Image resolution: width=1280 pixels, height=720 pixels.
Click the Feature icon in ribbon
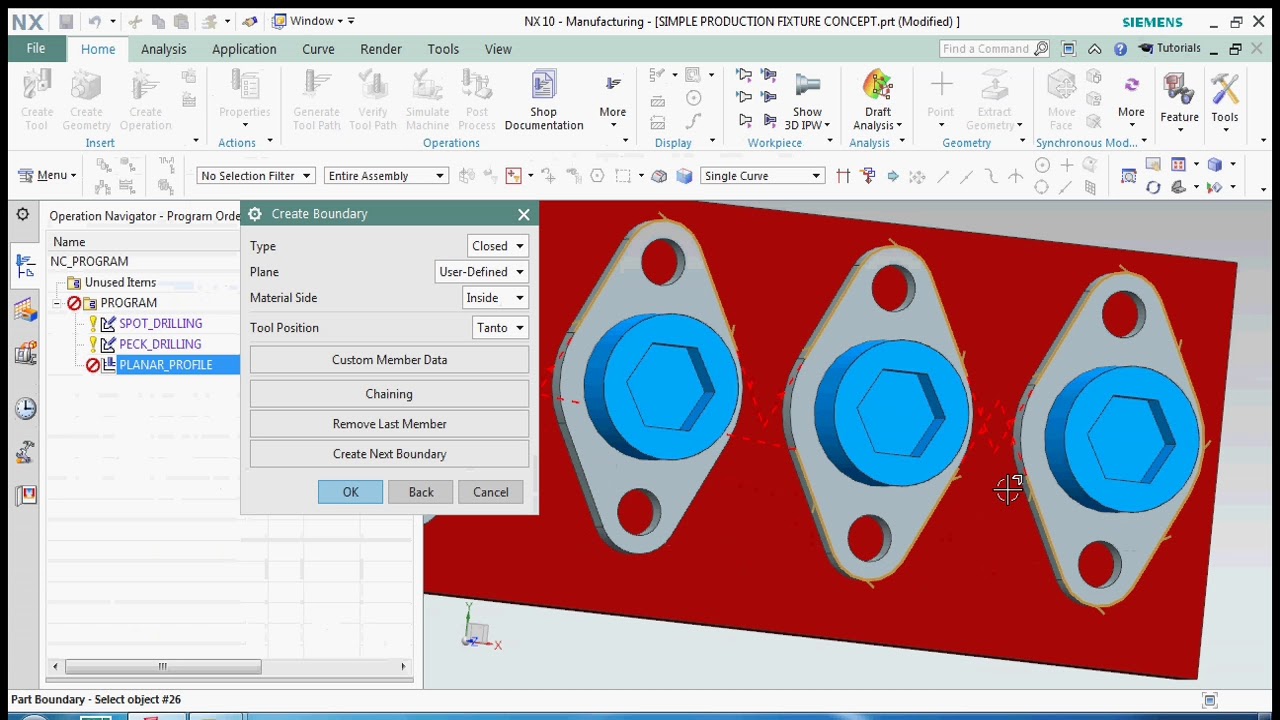coord(1179,98)
